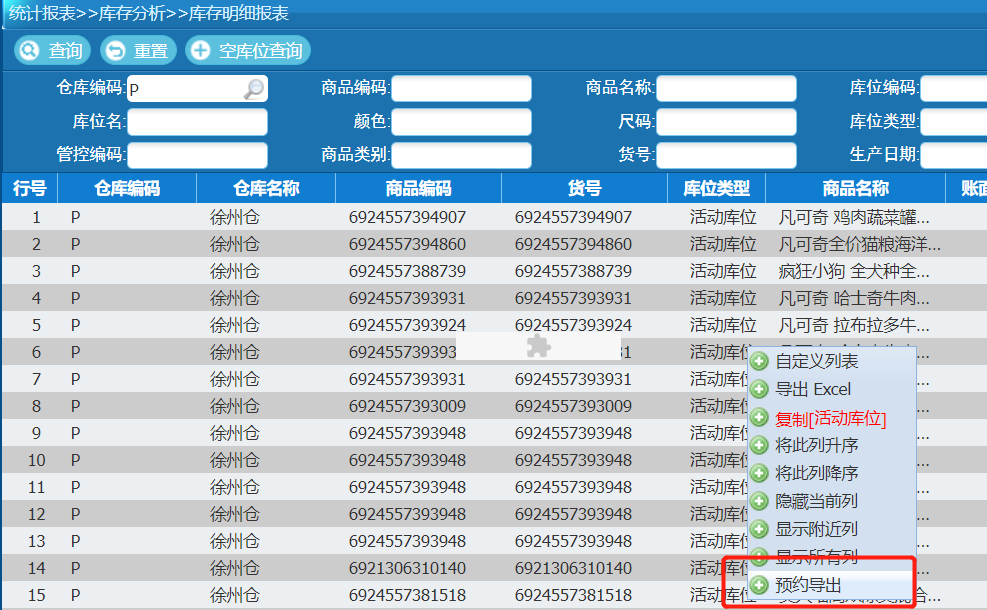Image resolution: width=987 pixels, height=610 pixels.
Task: Click the 管控编码 input field
Action: (198, 155)
